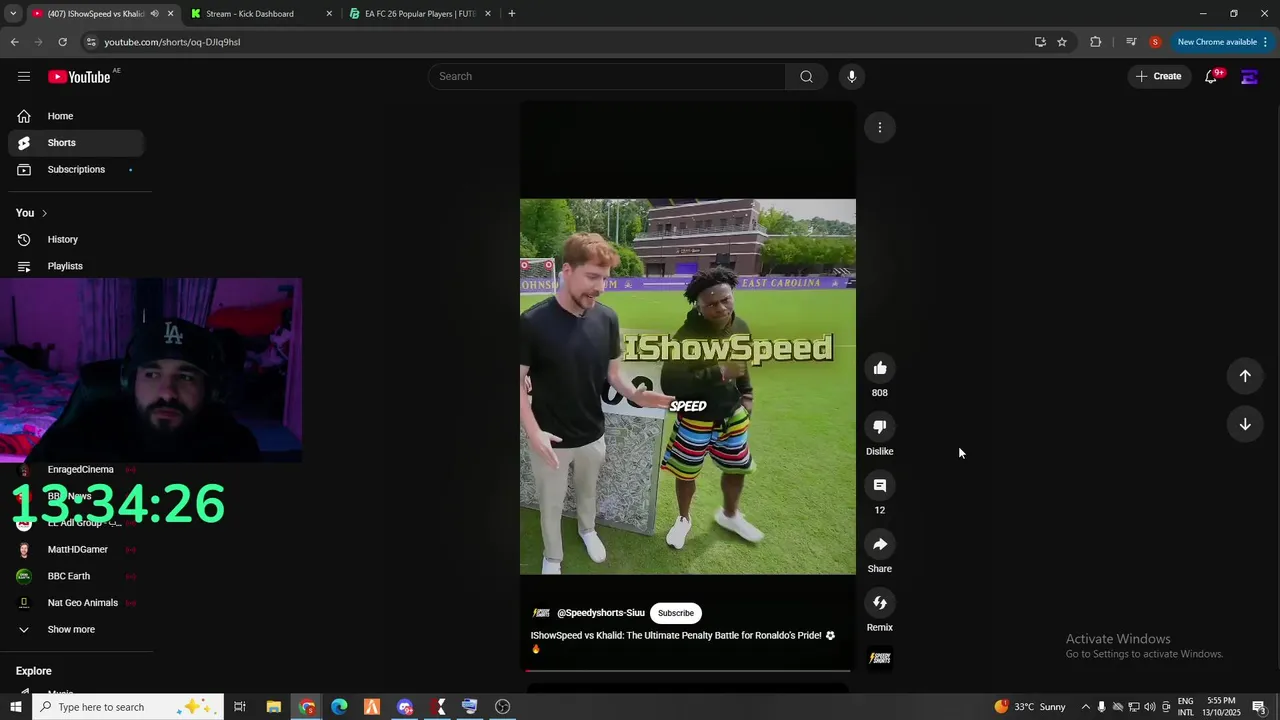The height and width of the screenshot is (720, 1280).
Task: Open the YouTube hamburger guide menu
Action: [x=24, y=76]
